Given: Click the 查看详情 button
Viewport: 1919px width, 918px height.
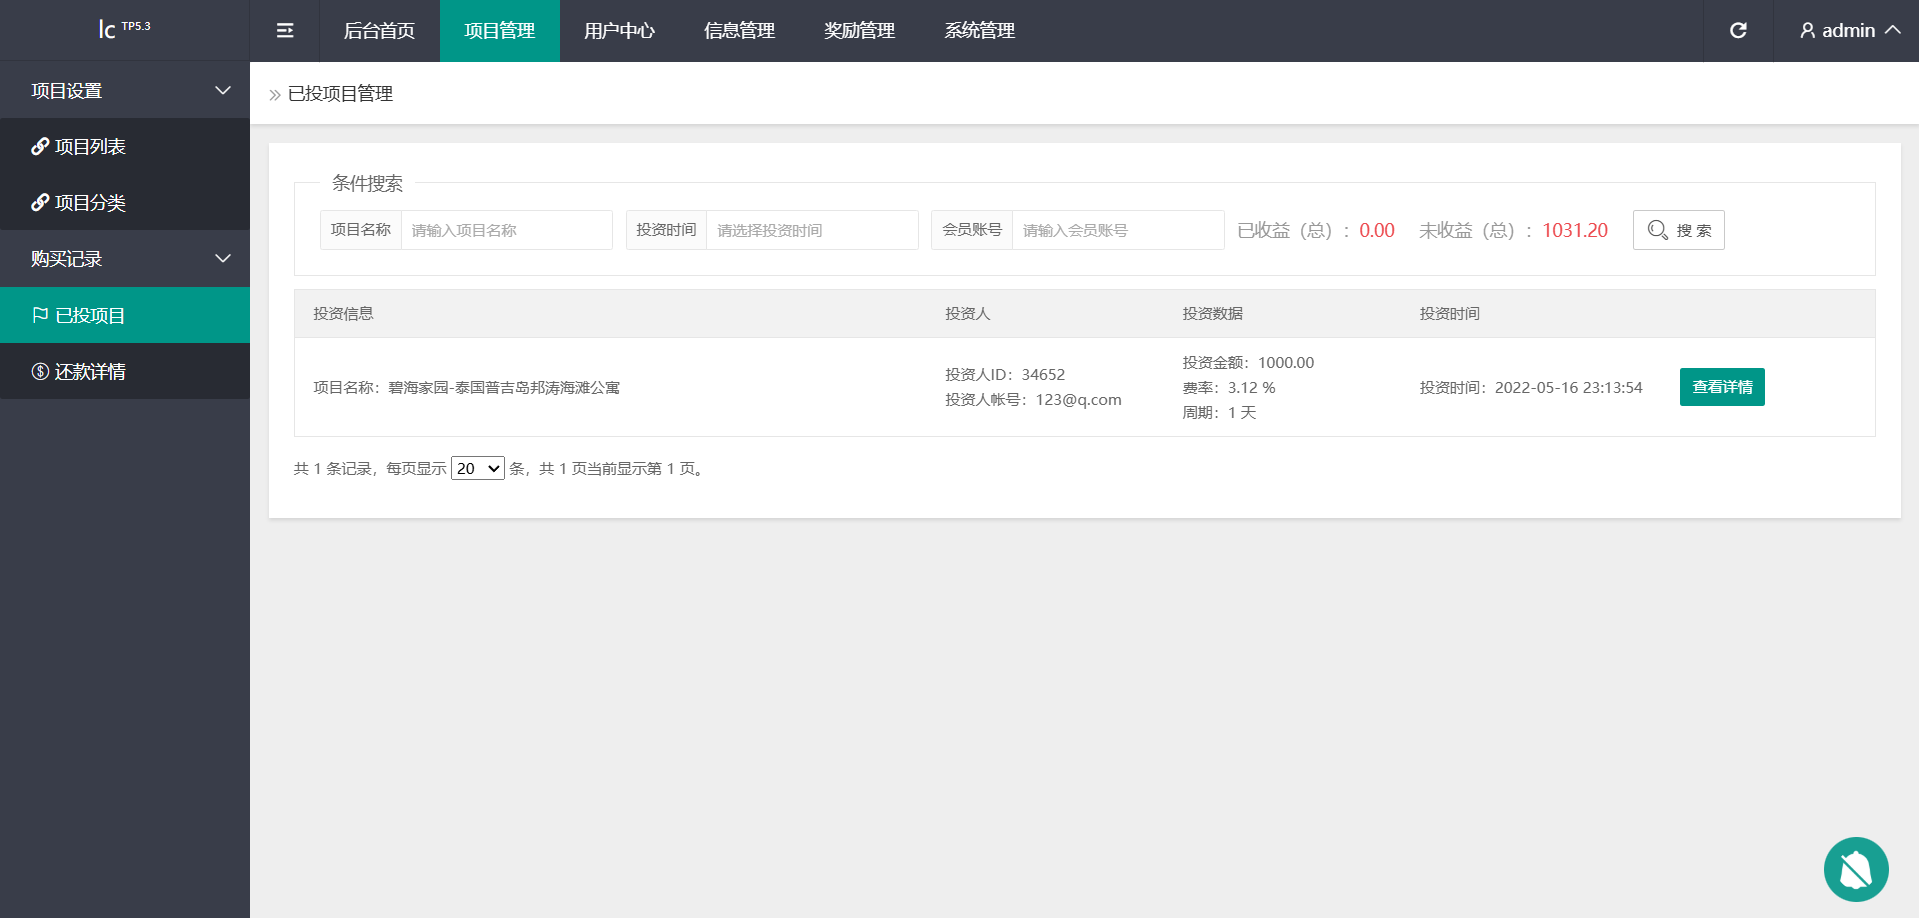Looking at the screenshot, I should point(1721,387).
